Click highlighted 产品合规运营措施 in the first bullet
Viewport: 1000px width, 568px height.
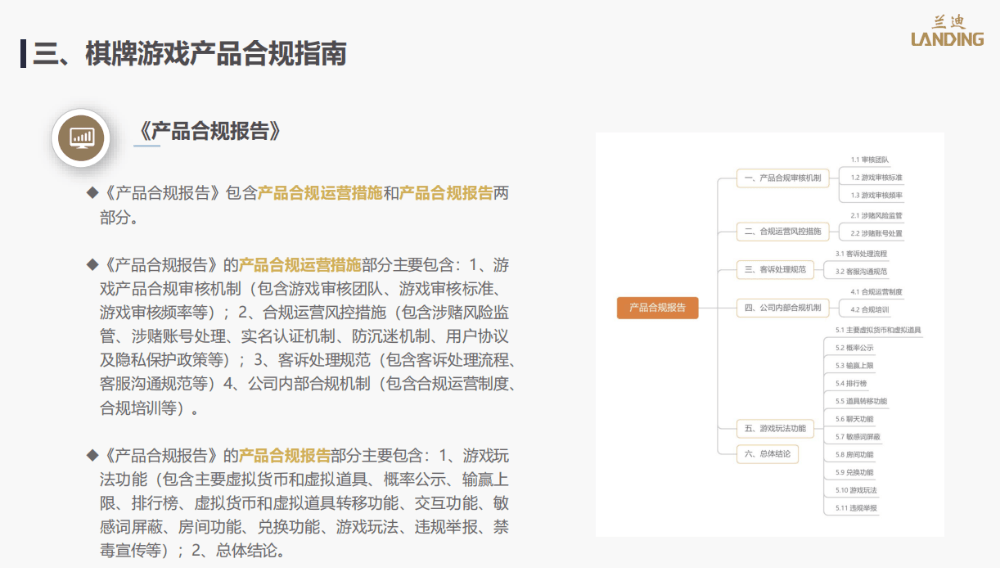tap(320, 193)
